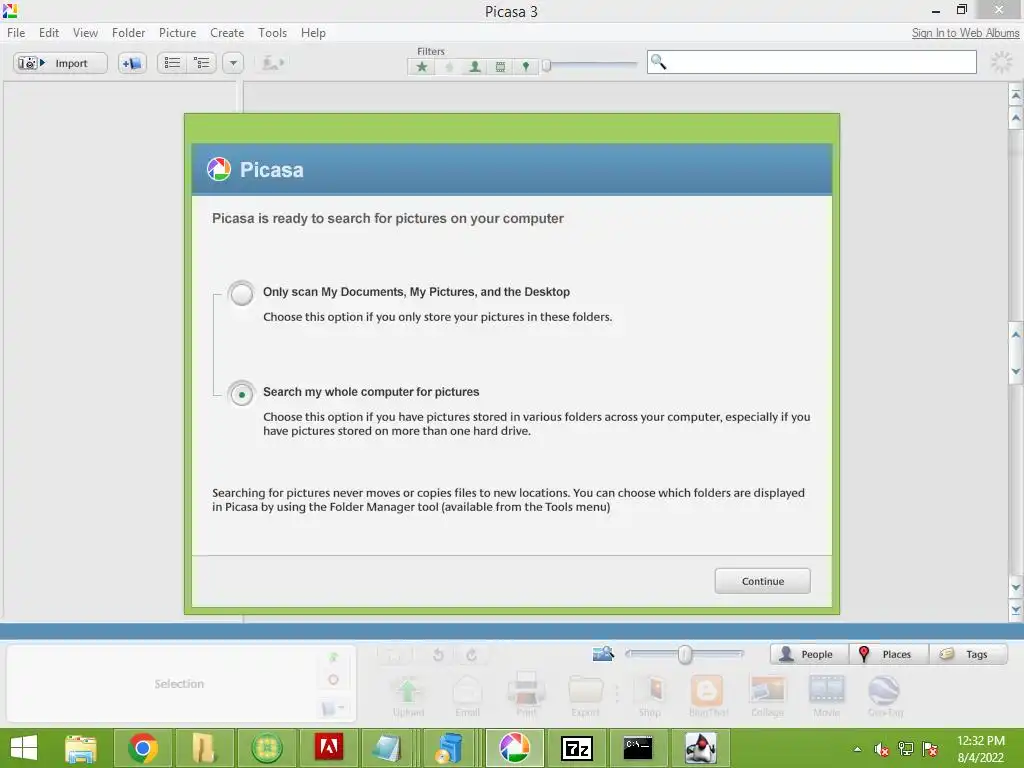Click rotate clockwise icon
Image resolution: width=1024 pixels, height=768 pixels.
click(472, 654)
